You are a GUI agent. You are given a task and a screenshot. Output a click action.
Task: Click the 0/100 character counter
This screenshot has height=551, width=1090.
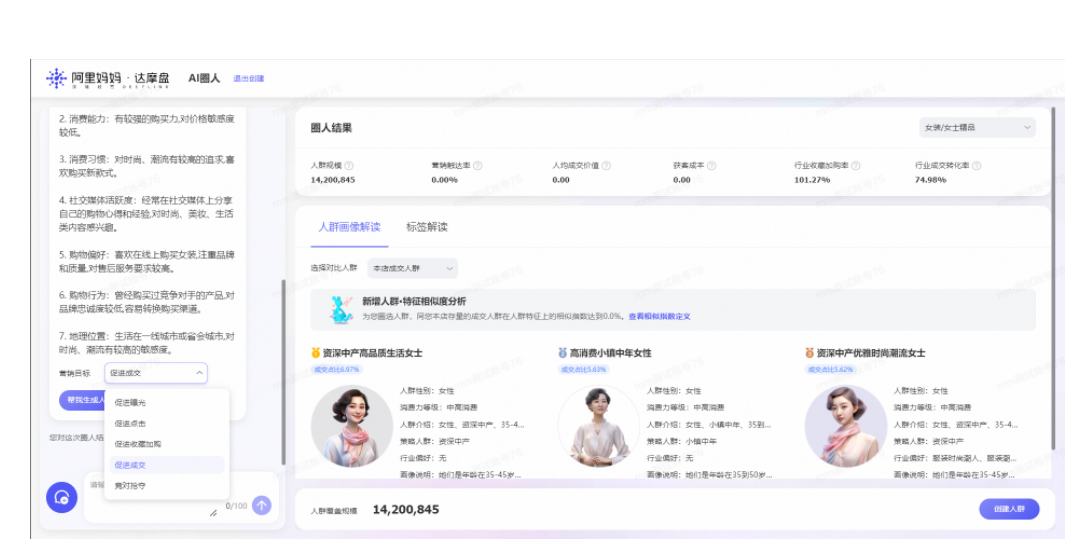(x=236, y=506)
